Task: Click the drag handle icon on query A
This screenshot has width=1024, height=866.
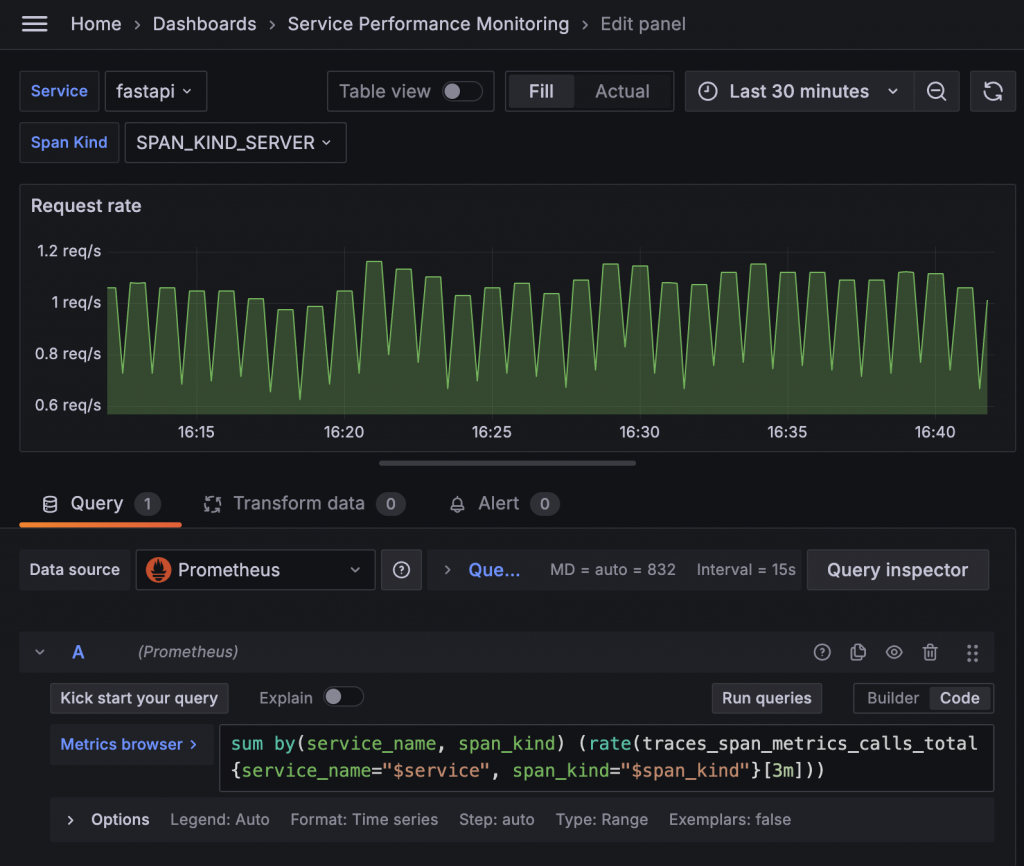Action: [x=972, y=652]
